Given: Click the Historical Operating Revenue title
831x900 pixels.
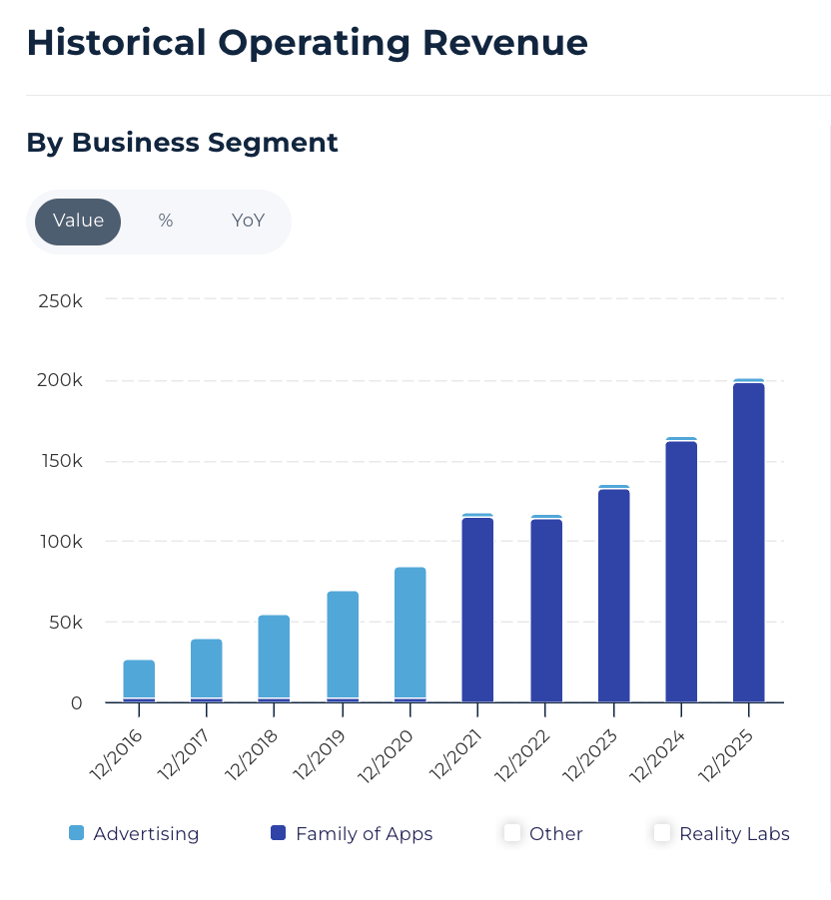Looking at the screenshot, I should (x=307, y=43).
